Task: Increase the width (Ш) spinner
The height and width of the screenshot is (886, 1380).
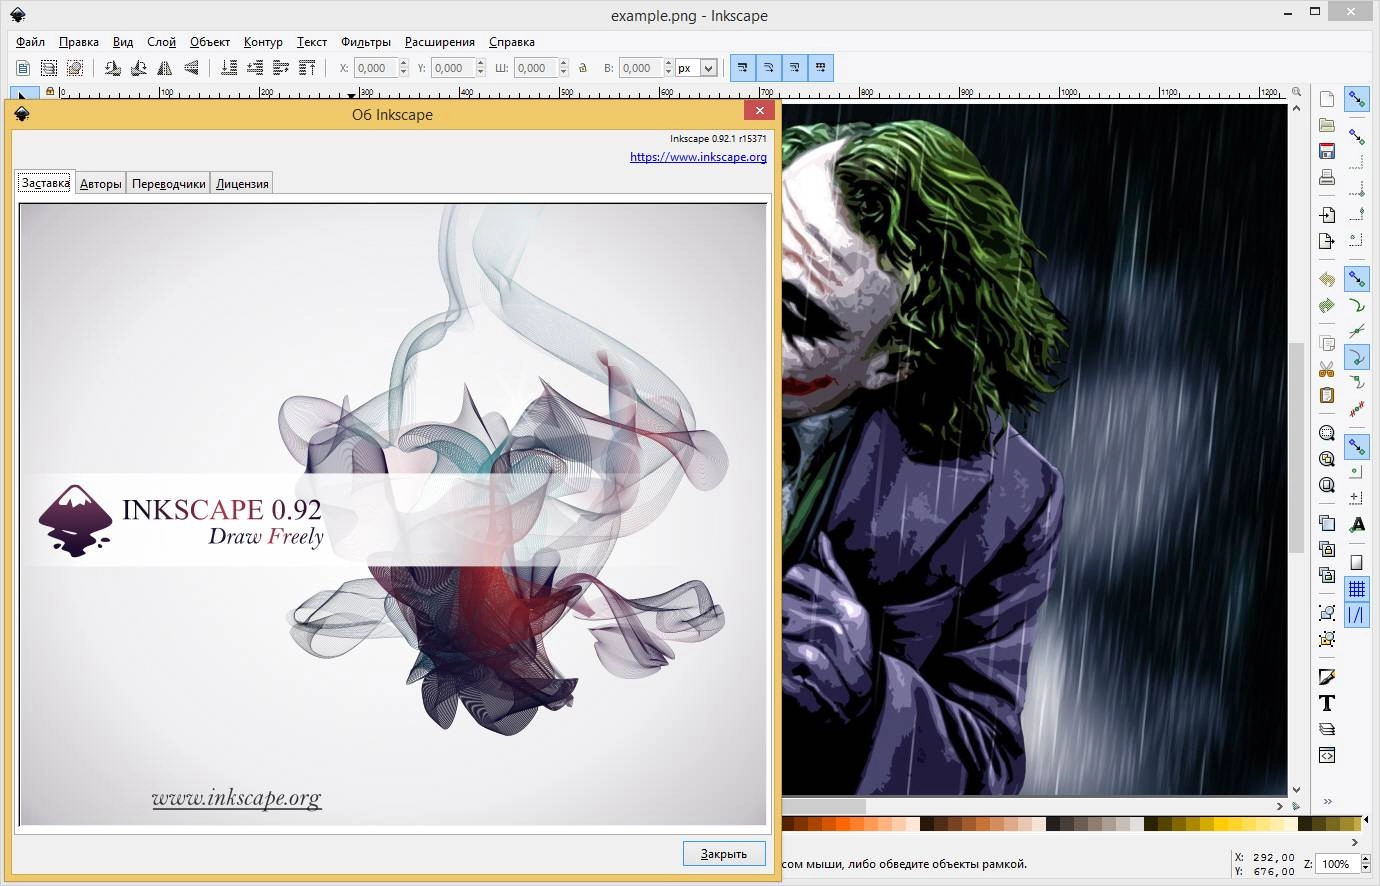Action: point(564,63)
